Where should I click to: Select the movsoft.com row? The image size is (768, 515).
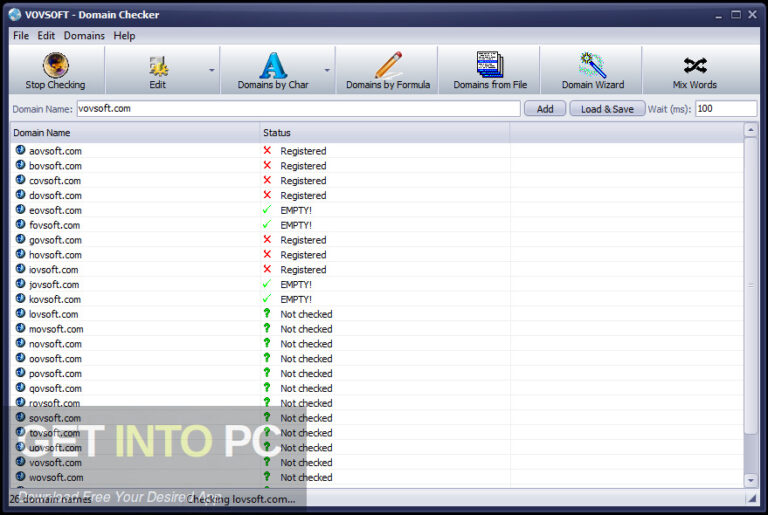click(376, 329)
